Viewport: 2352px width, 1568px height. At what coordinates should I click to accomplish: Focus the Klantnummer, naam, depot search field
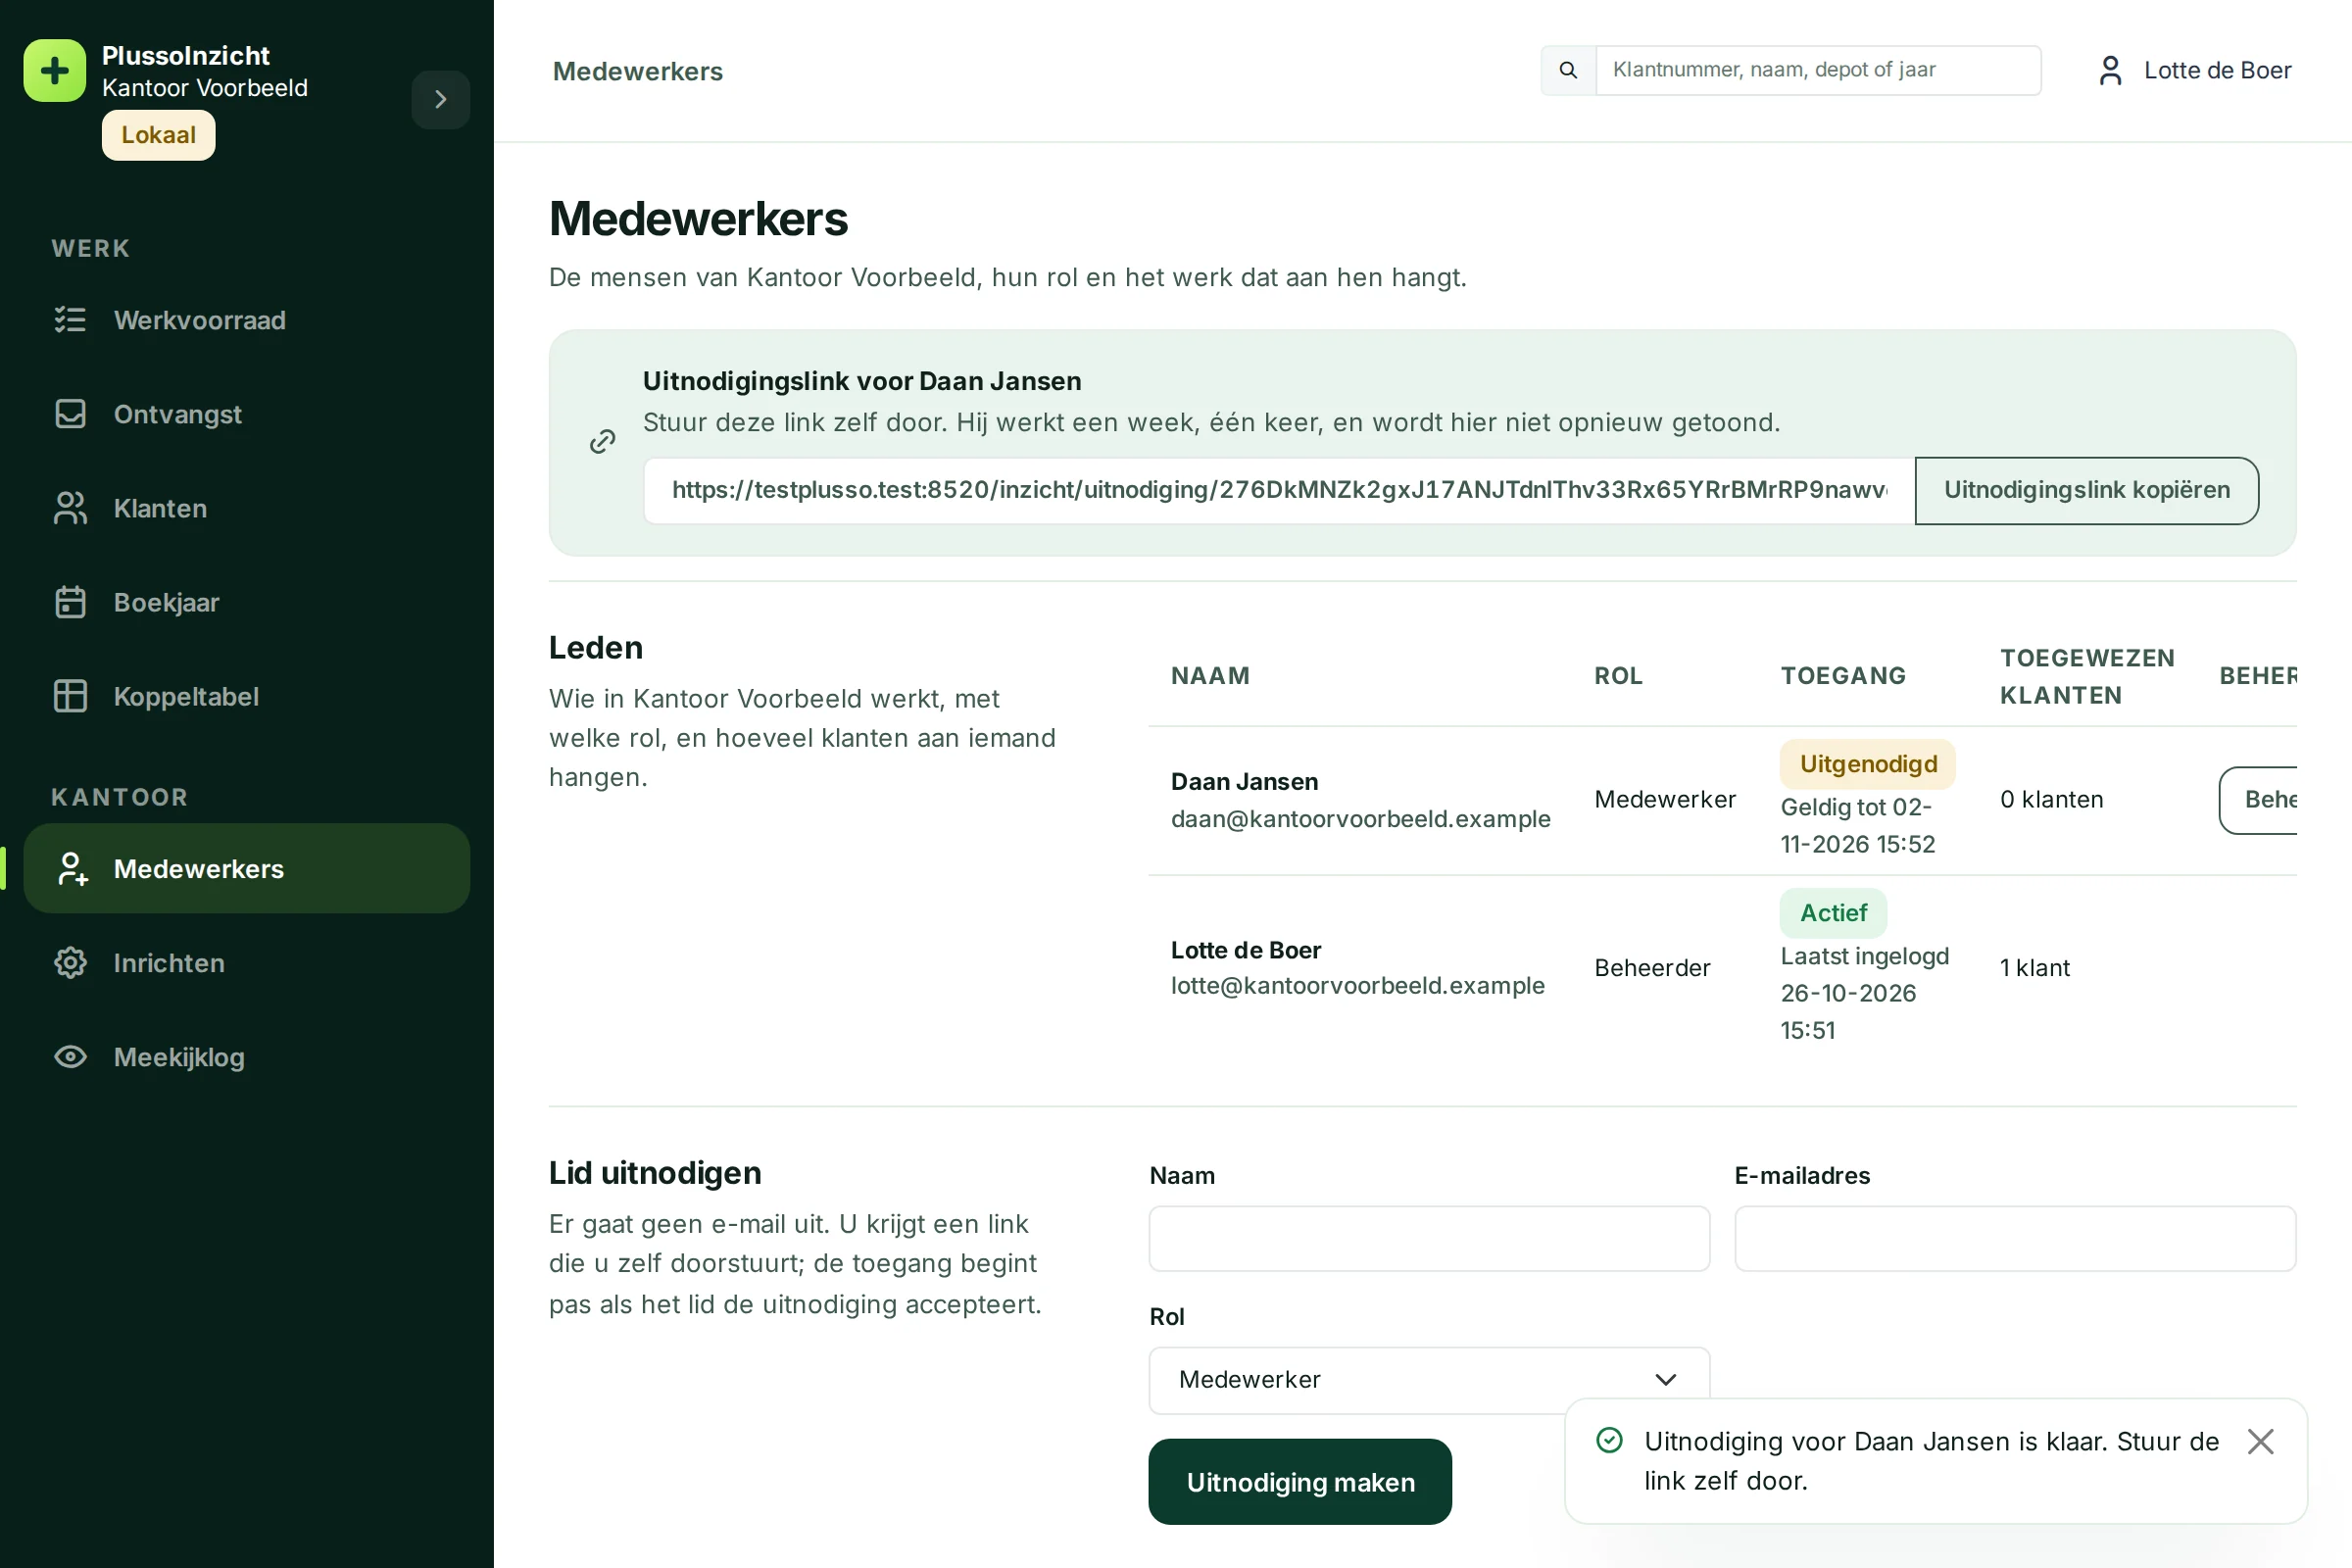pyautogui.click(x=1818, y=70)
